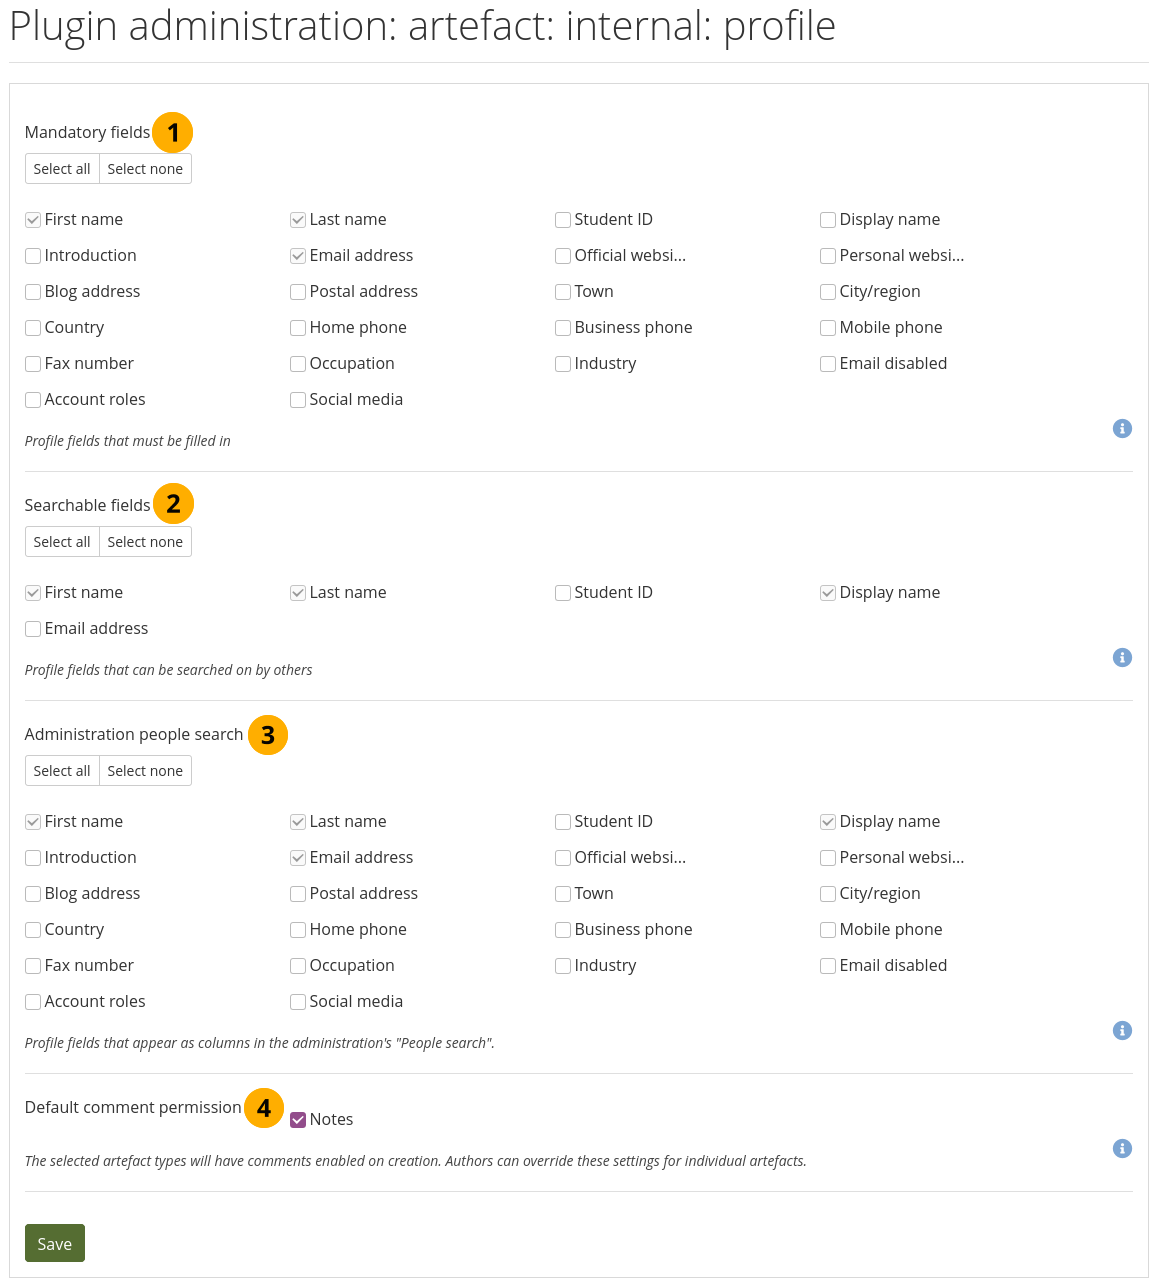Image resolution: width=1160 pixels, height=1286 pixels.
Task: Save the profile plugin settings
Action: (55, 1244)
